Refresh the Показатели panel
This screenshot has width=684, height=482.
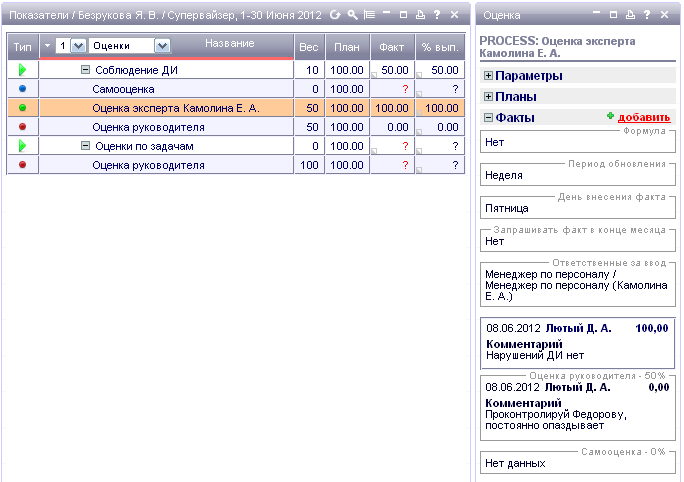click(335, 15)
